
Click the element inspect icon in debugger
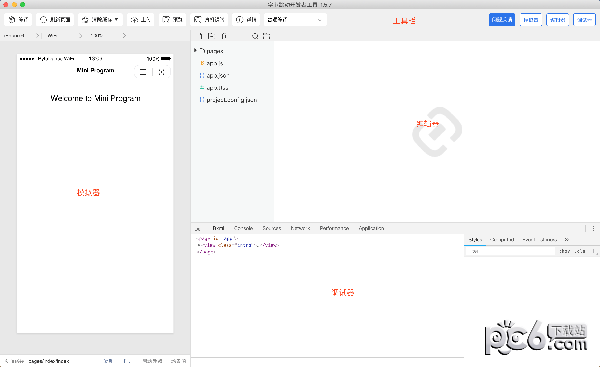tap(197, 228)
